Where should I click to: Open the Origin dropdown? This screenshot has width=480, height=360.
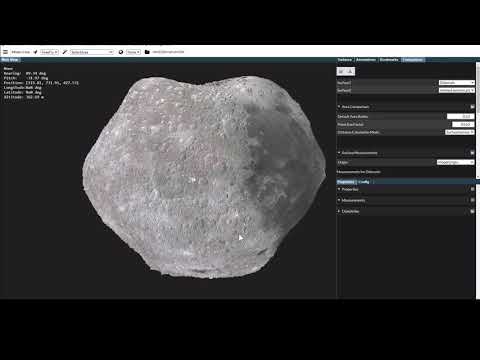(455, 162)
